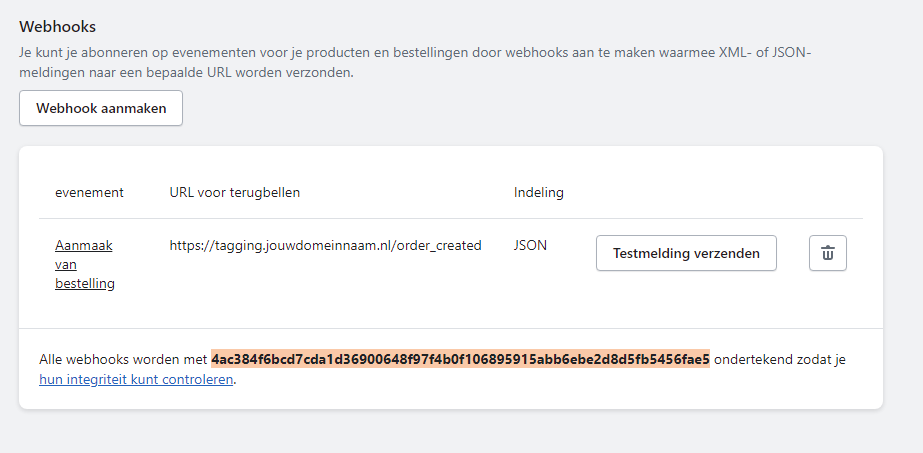This screenshot has width=923, height=453.
Task: Follow the hun integriteit kunt controleren link
Action: click(x=136, y=379)
